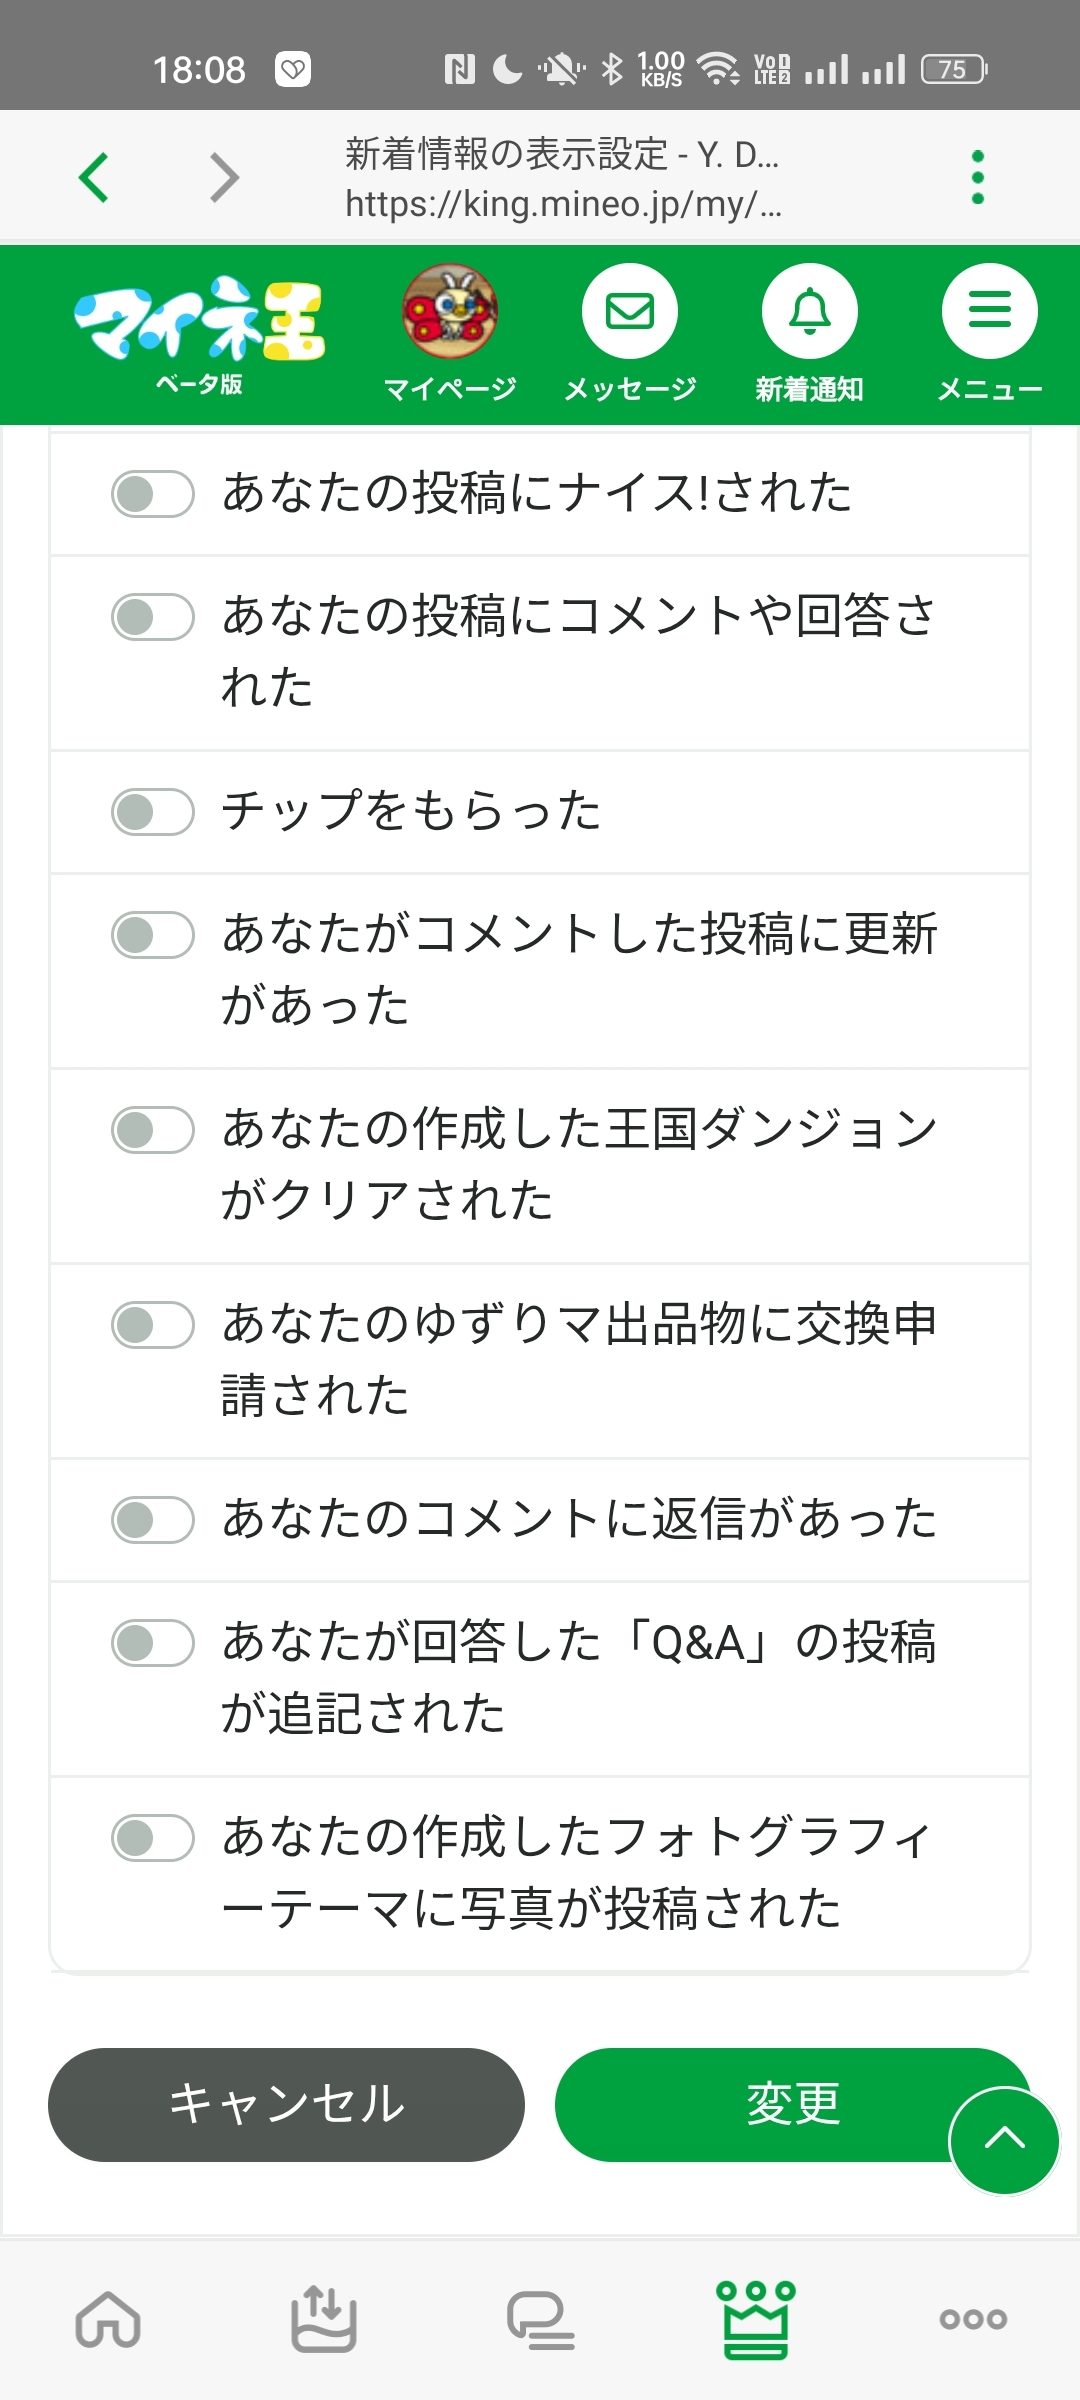Open the chat bubbles icon in bottom bar
Screen dimensions: 1080x2400
pyautogui.click(x=540, y=2319)
